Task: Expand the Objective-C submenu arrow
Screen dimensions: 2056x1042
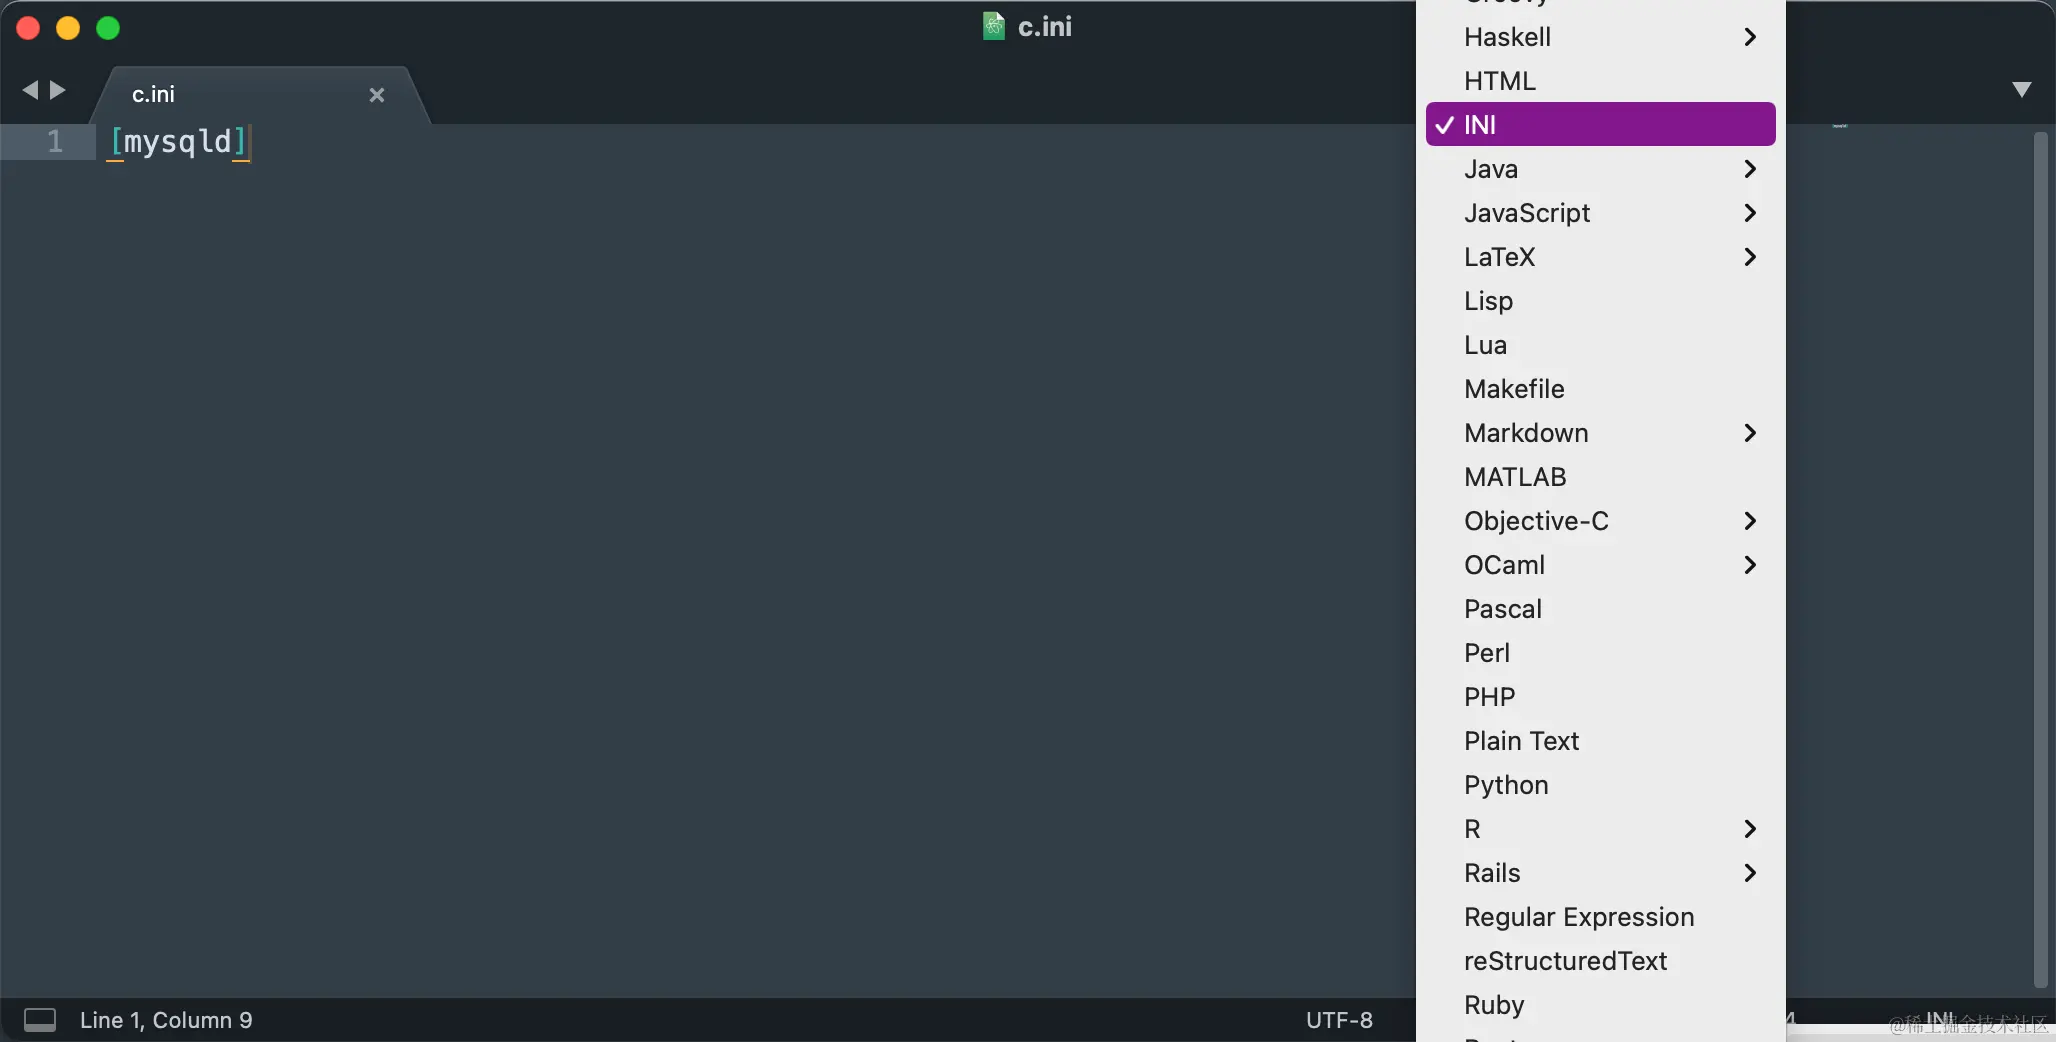Action: pos(1750,521)
